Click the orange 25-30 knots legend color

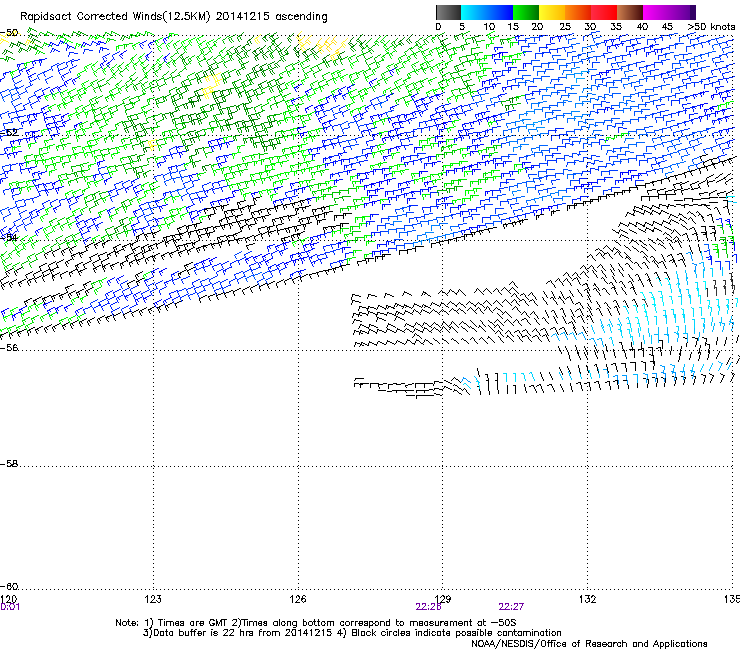pos(578,12)
